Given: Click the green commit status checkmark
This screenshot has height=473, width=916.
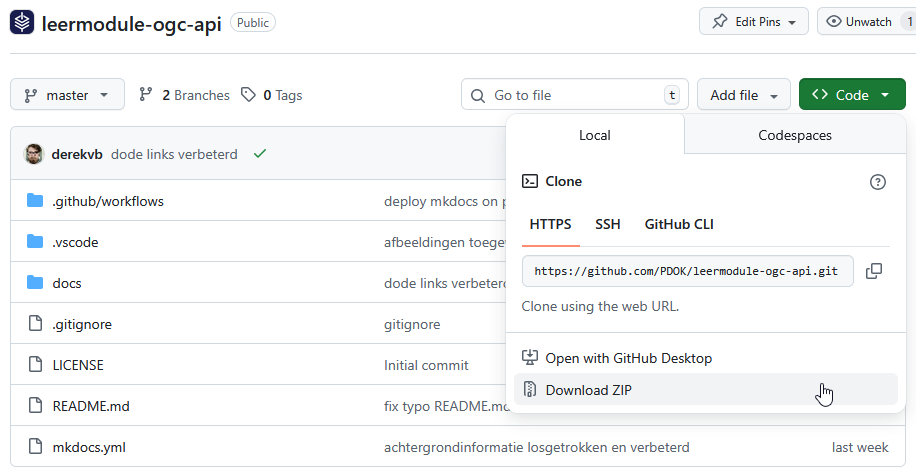Looking at the screenshot, I should 260,154.
